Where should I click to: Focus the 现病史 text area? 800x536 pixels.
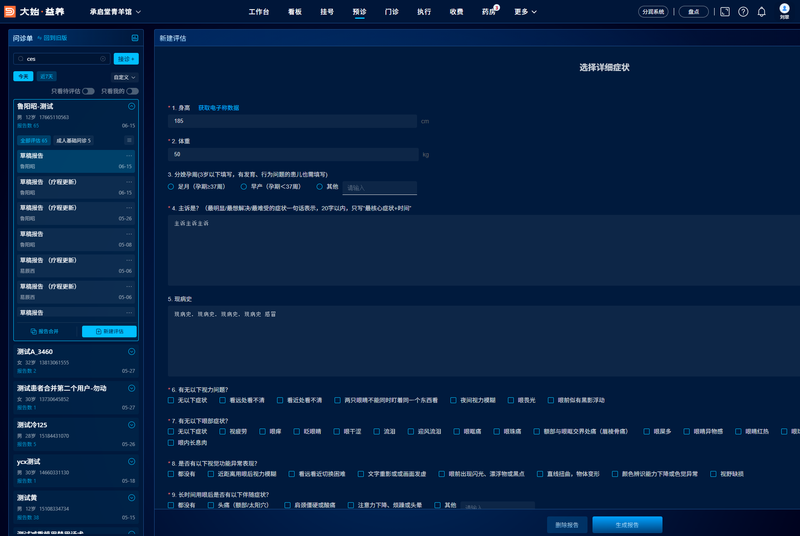point(484,341)
